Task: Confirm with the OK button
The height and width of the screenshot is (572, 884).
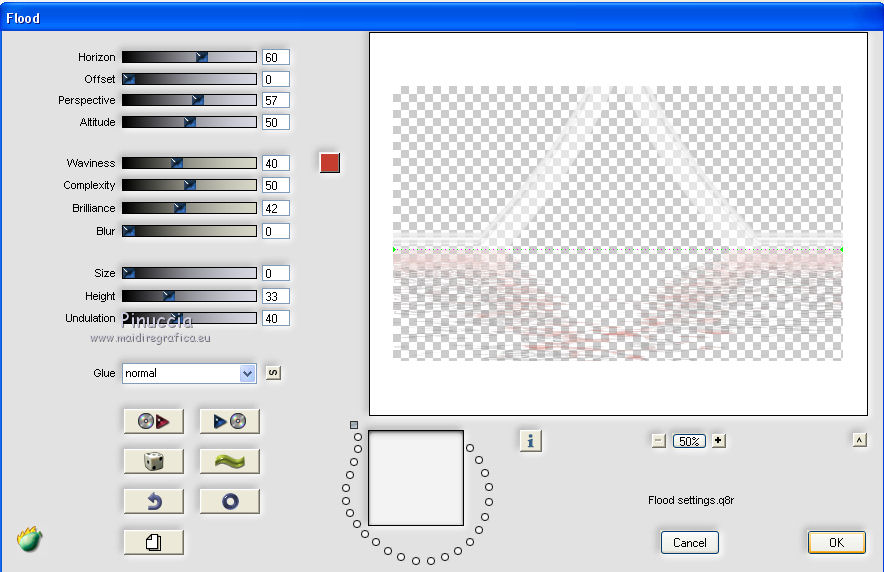Action: pyautogui.click(x=836, y=542)
